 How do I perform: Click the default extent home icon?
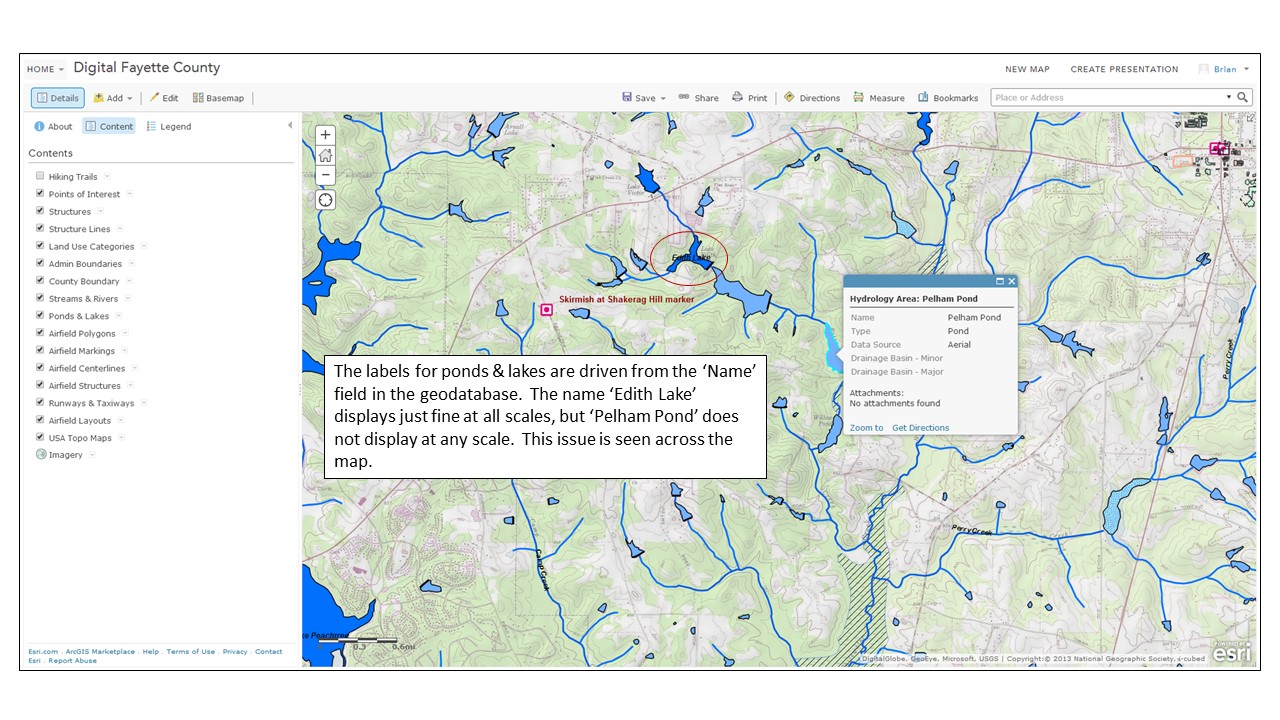click(x=325, y=155)
